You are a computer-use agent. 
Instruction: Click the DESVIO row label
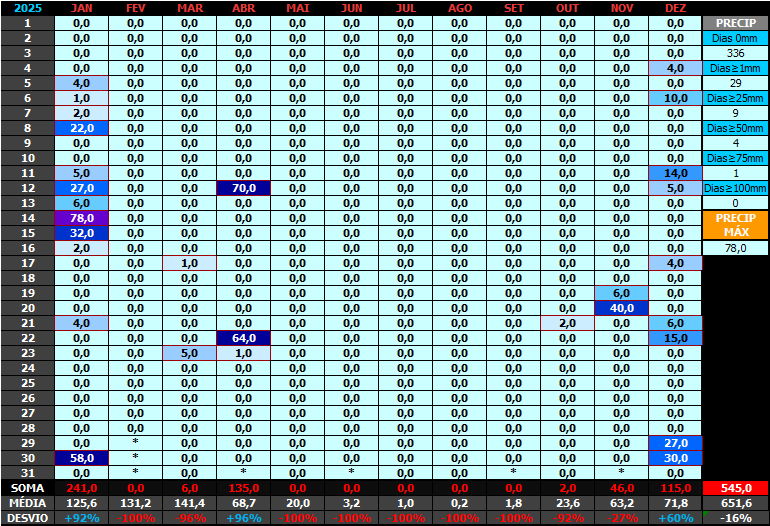[x=27, y=518]
